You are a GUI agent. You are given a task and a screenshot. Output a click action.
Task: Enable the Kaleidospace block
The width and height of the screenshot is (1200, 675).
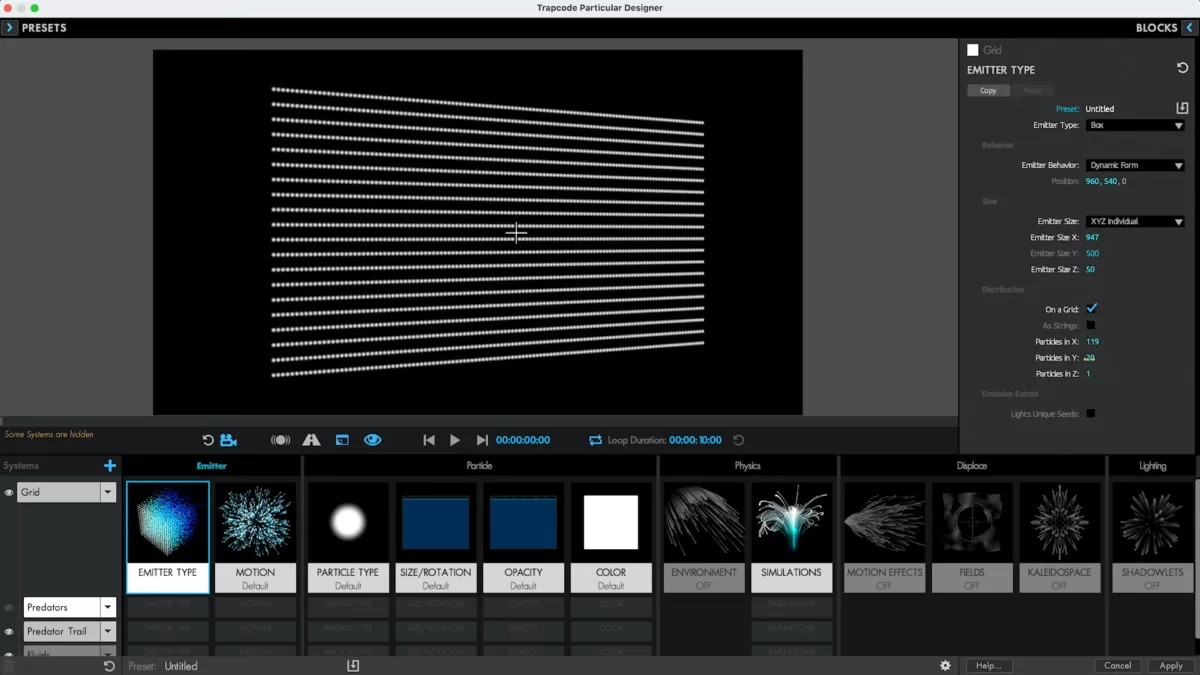(1059, 537)
